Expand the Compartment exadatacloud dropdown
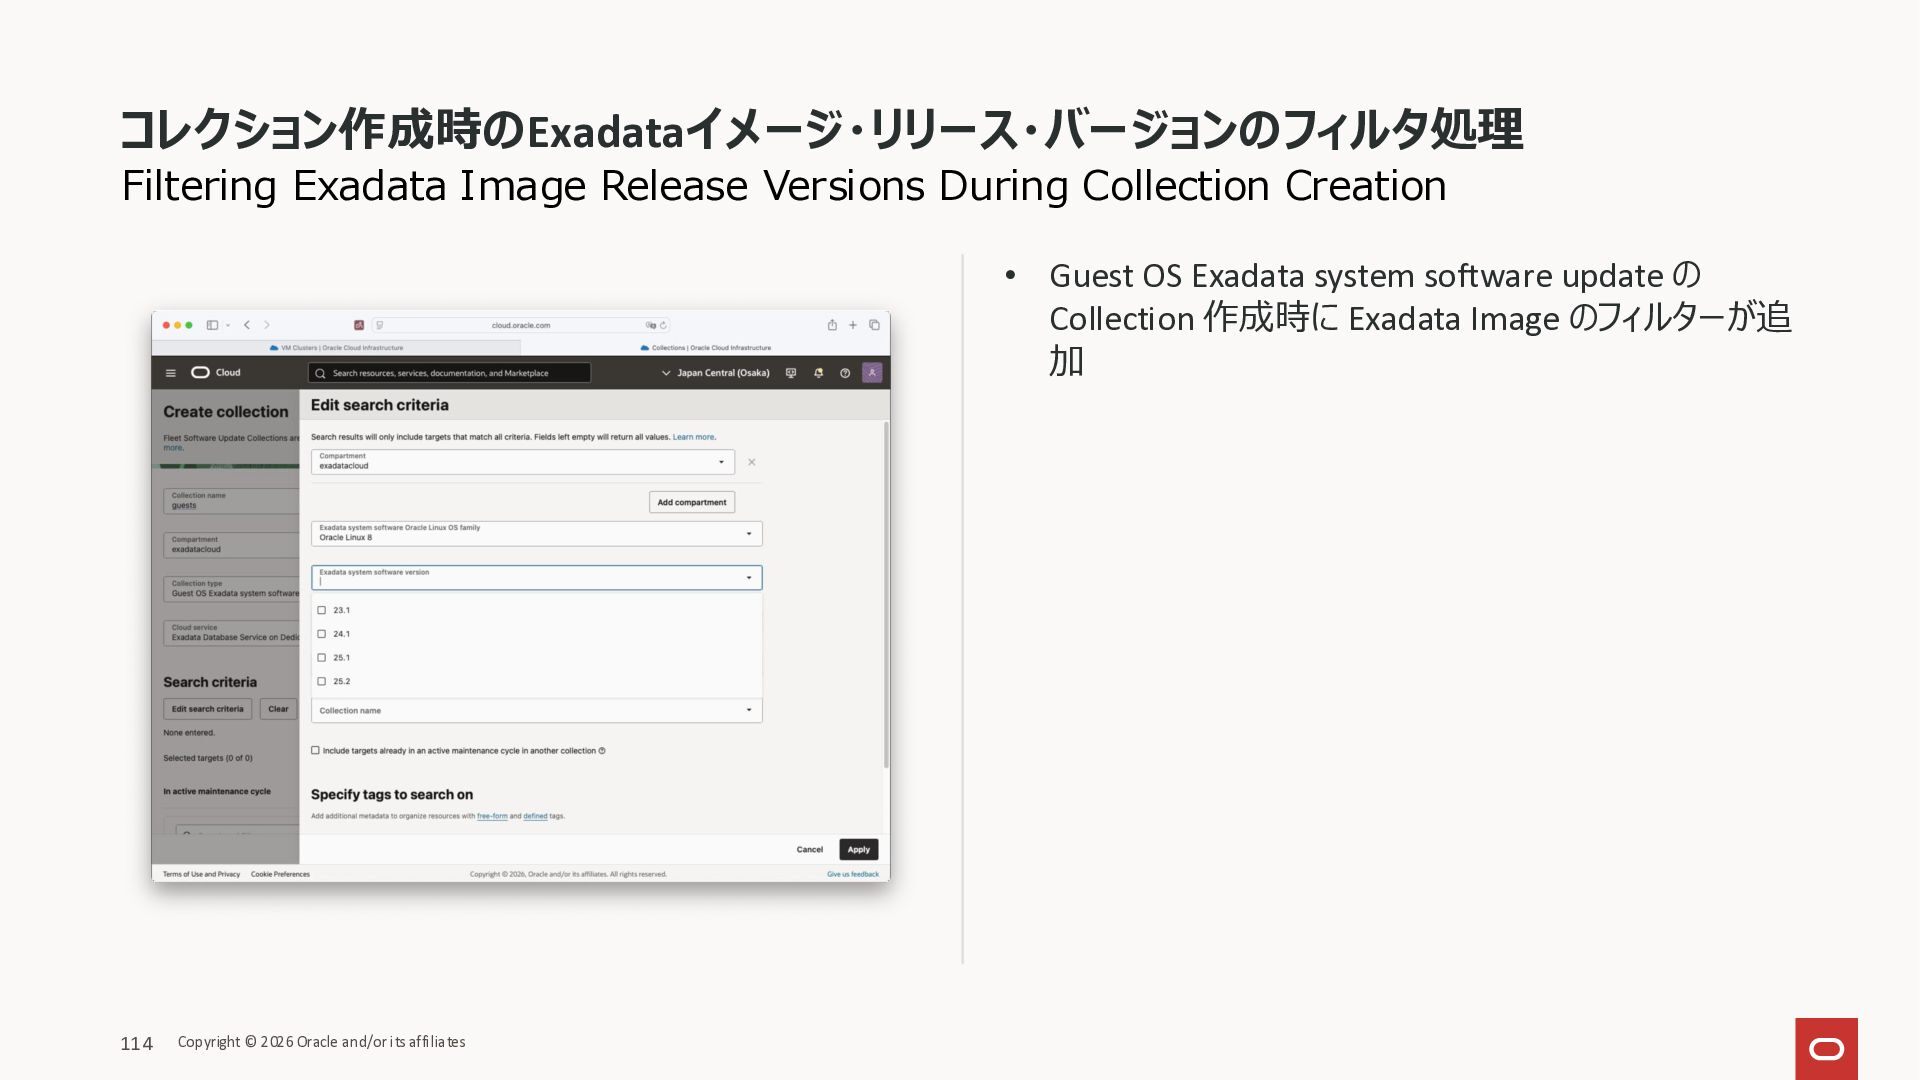 click(x=522, y=461)
